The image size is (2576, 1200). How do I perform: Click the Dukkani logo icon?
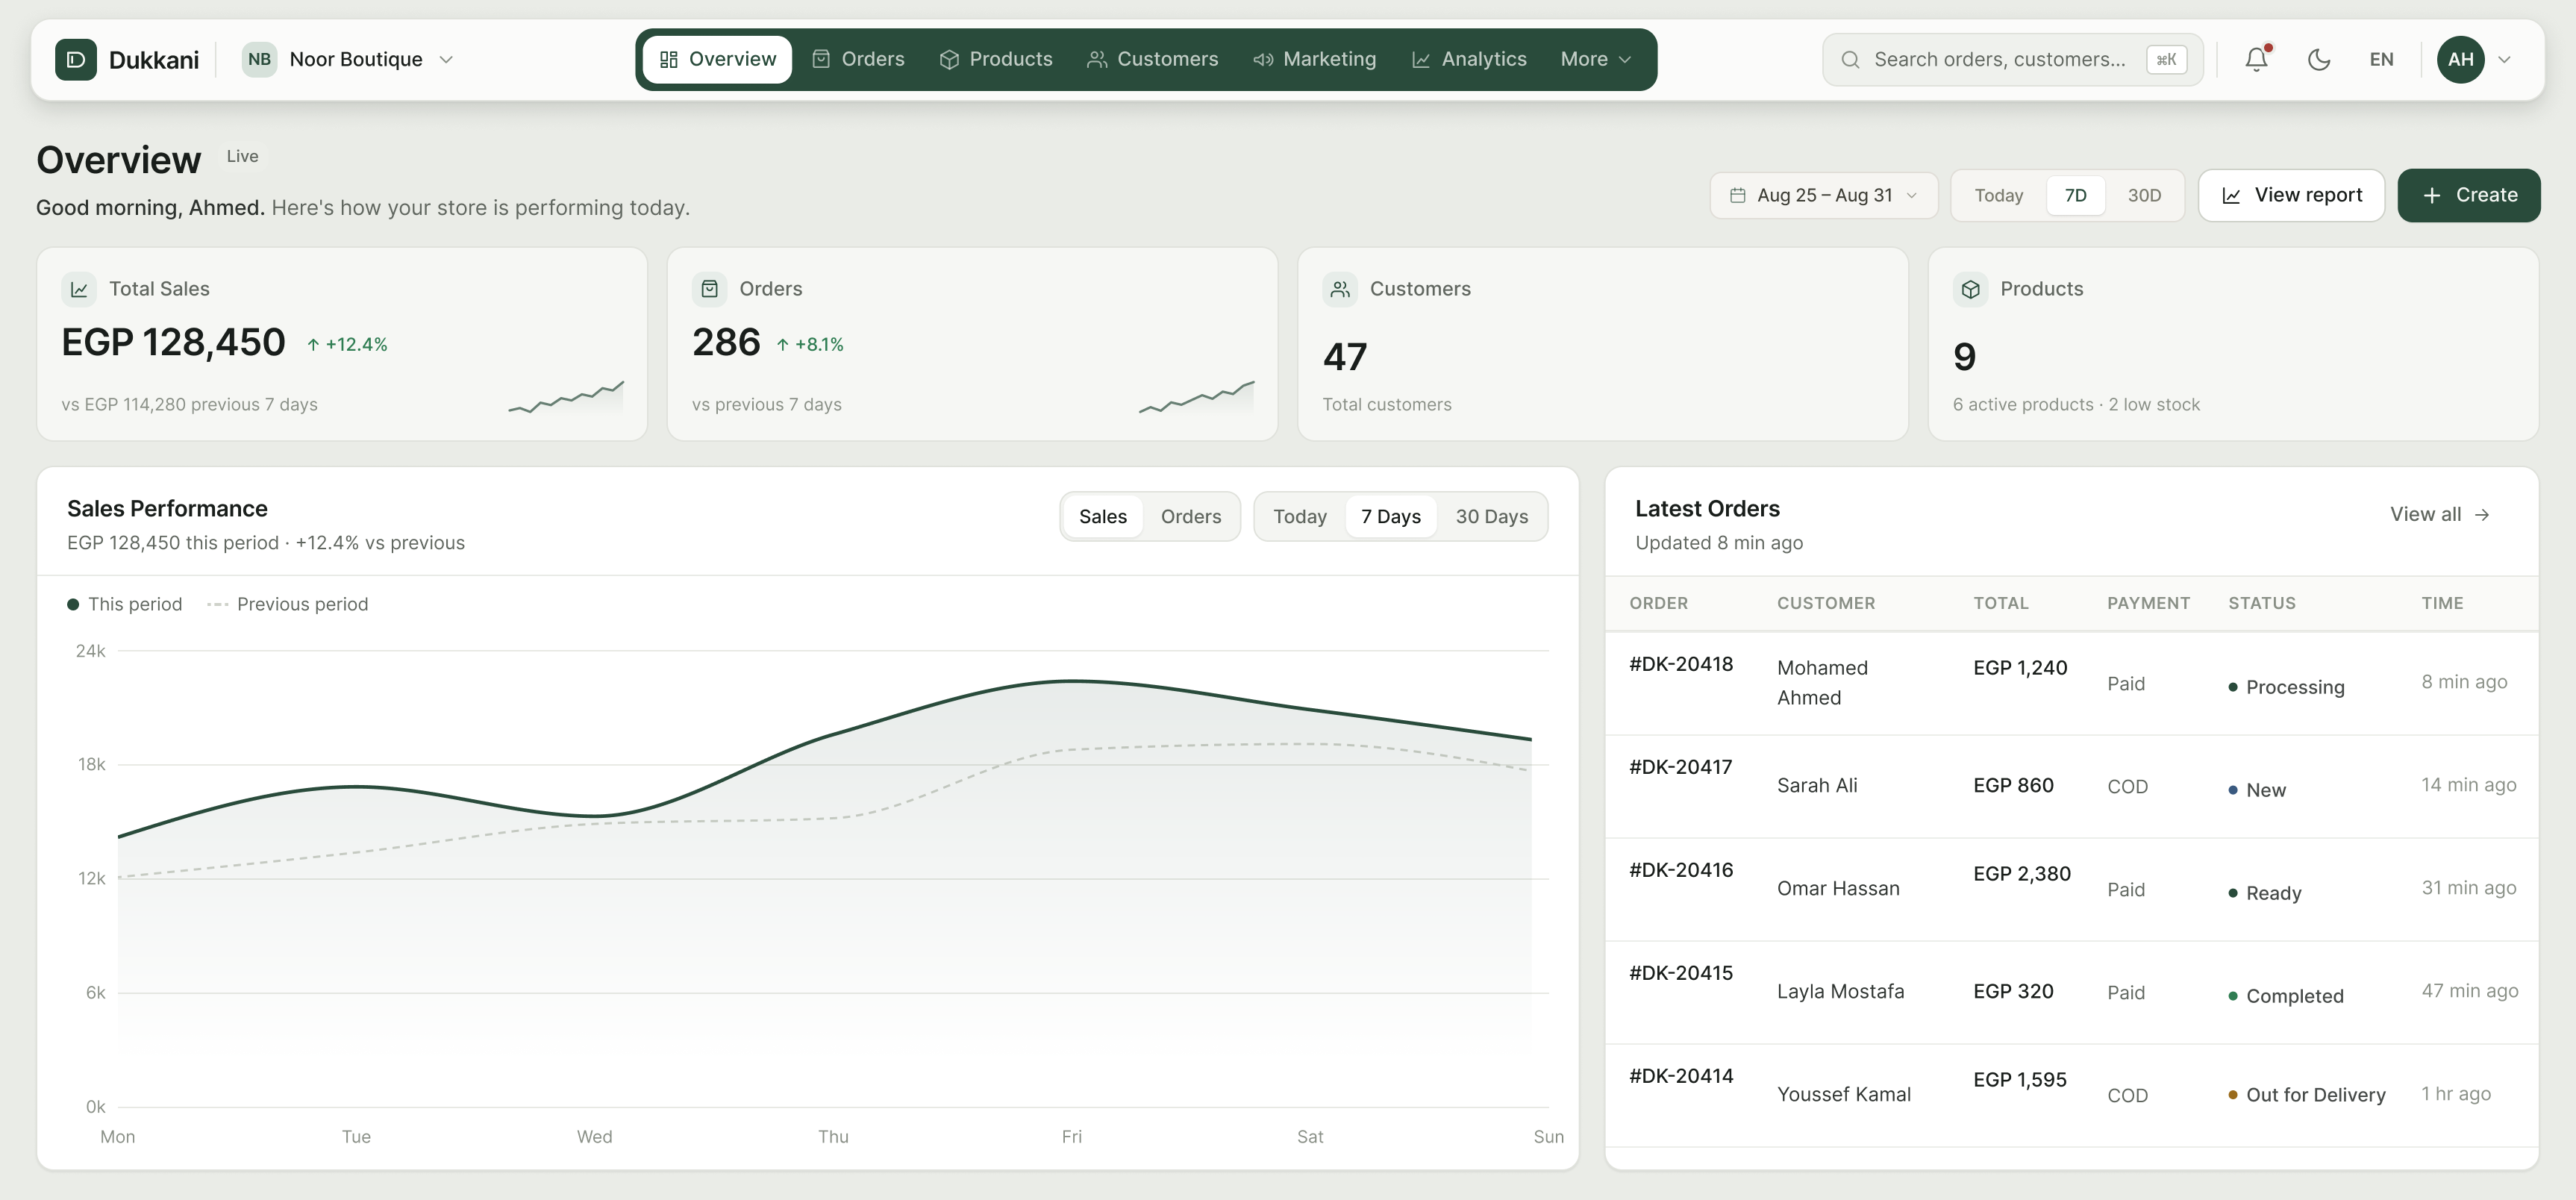76,60
